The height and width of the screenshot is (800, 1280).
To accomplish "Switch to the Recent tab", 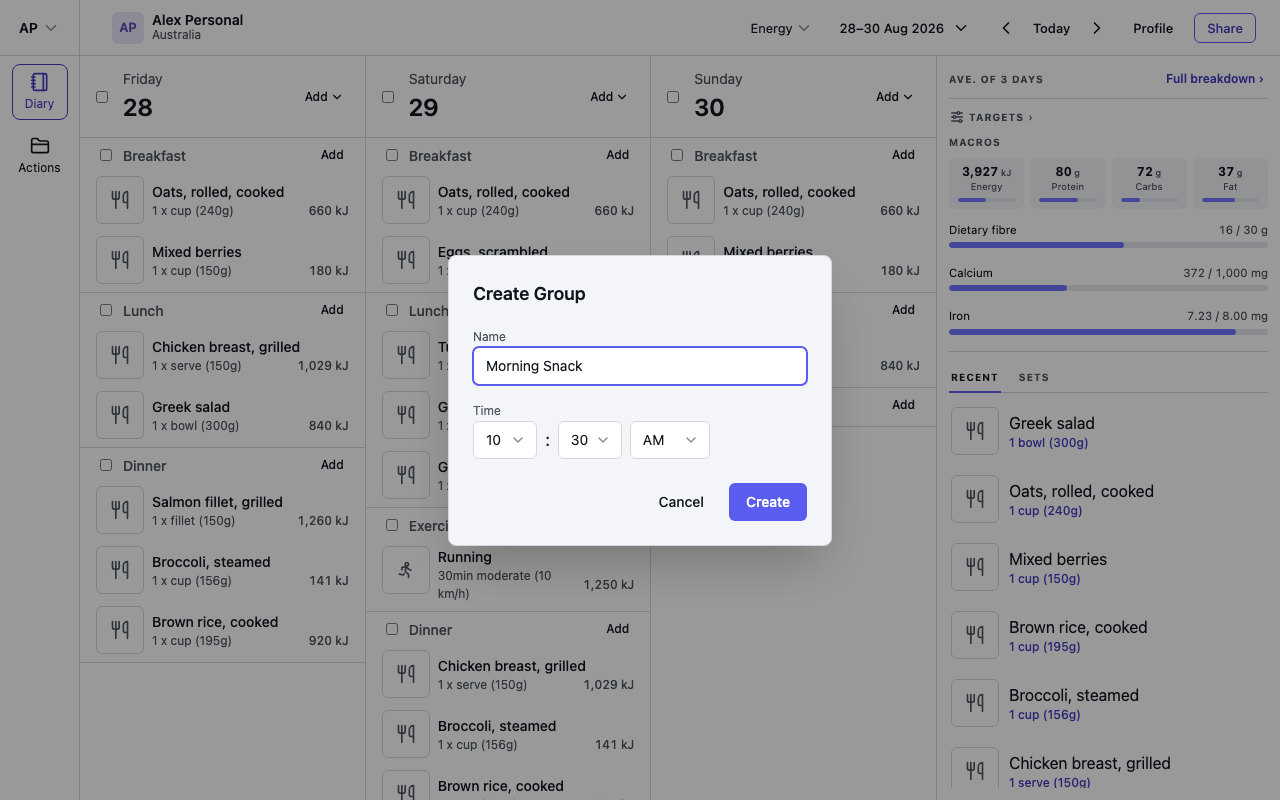I will point(974,378).
